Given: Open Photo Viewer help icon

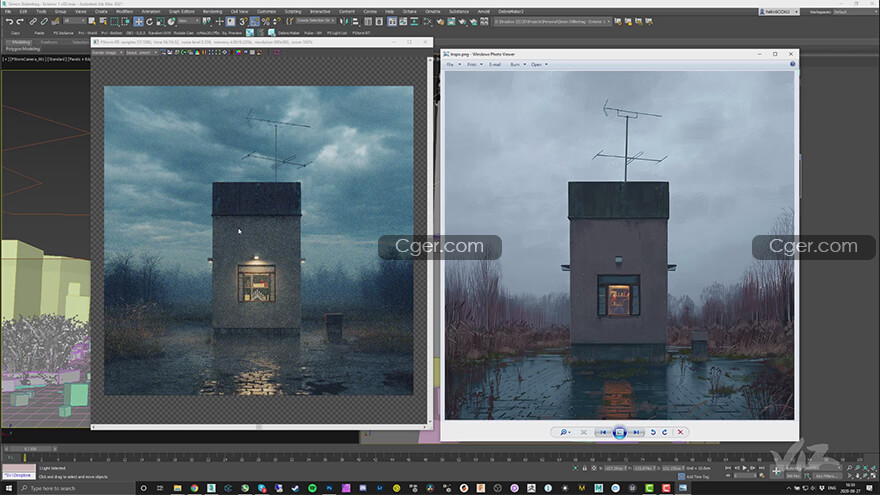Looking at the screenshot, I should tap(792, 64).
